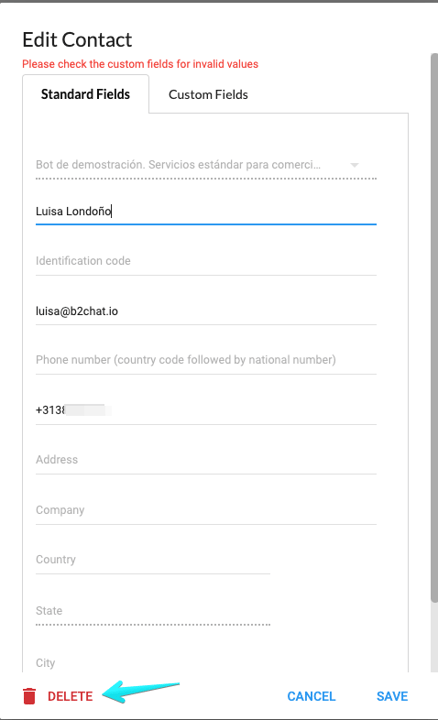Open the Custom Fields tab

208,94
